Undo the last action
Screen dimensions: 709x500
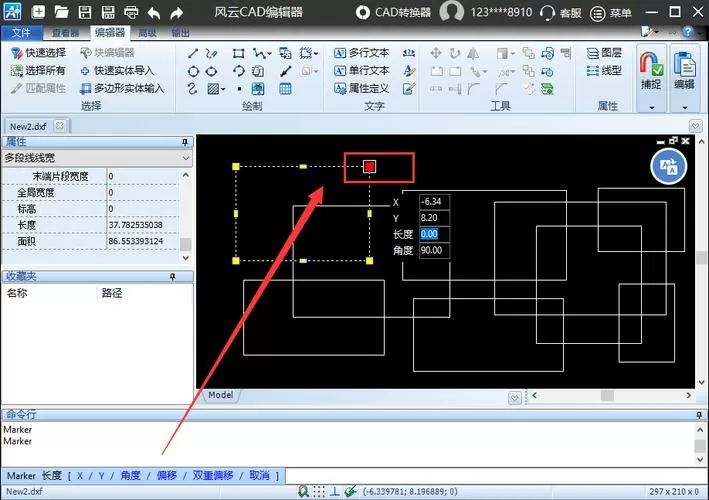pos(154,13)
